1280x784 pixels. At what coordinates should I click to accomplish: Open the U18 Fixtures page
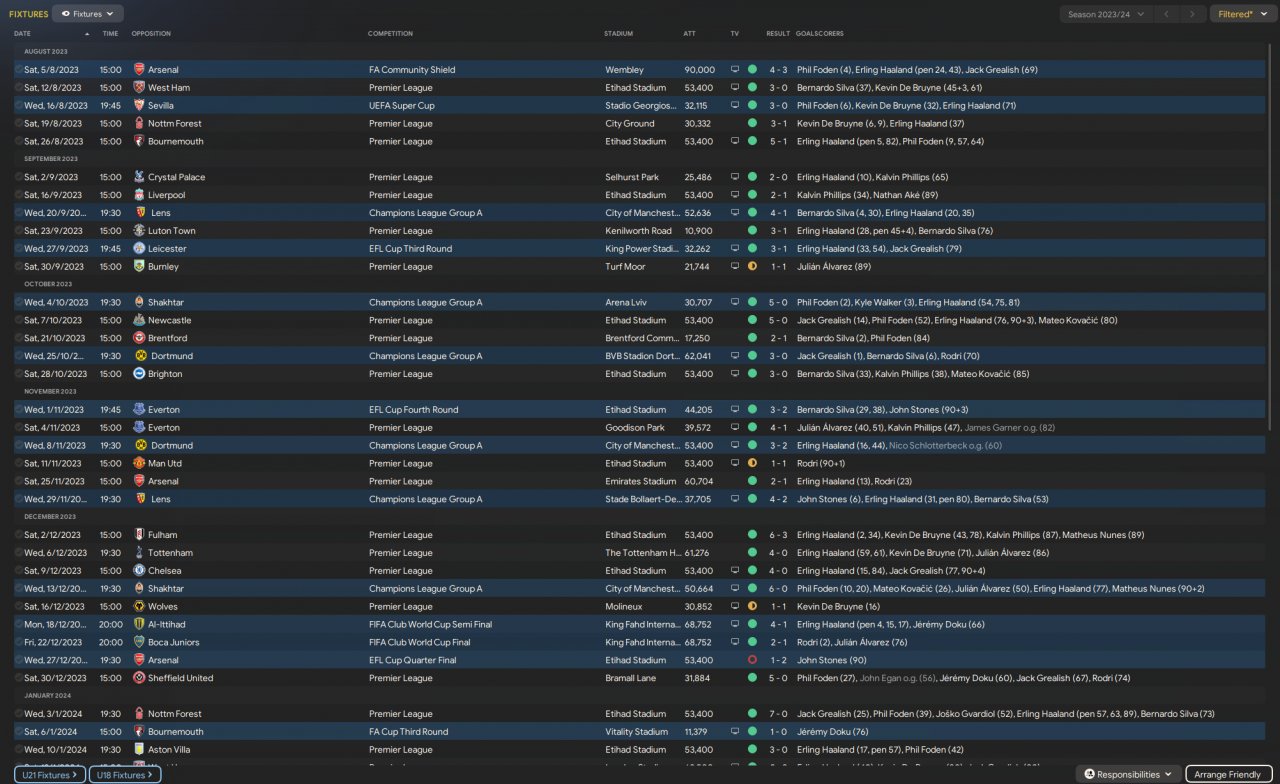coord(125,774)
